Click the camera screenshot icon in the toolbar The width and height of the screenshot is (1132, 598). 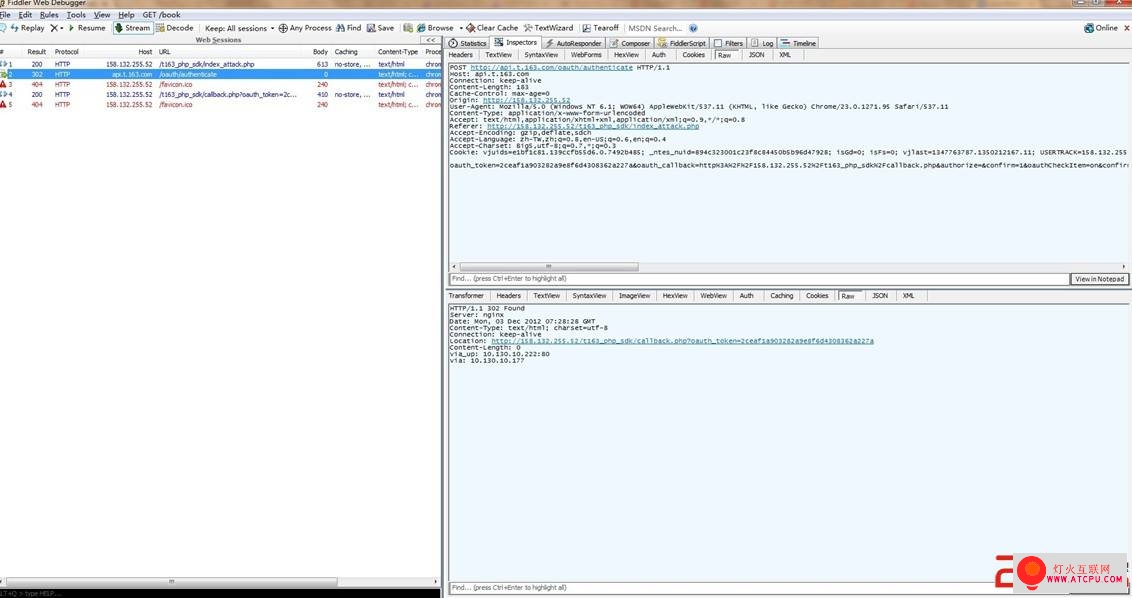pos(408,28)
